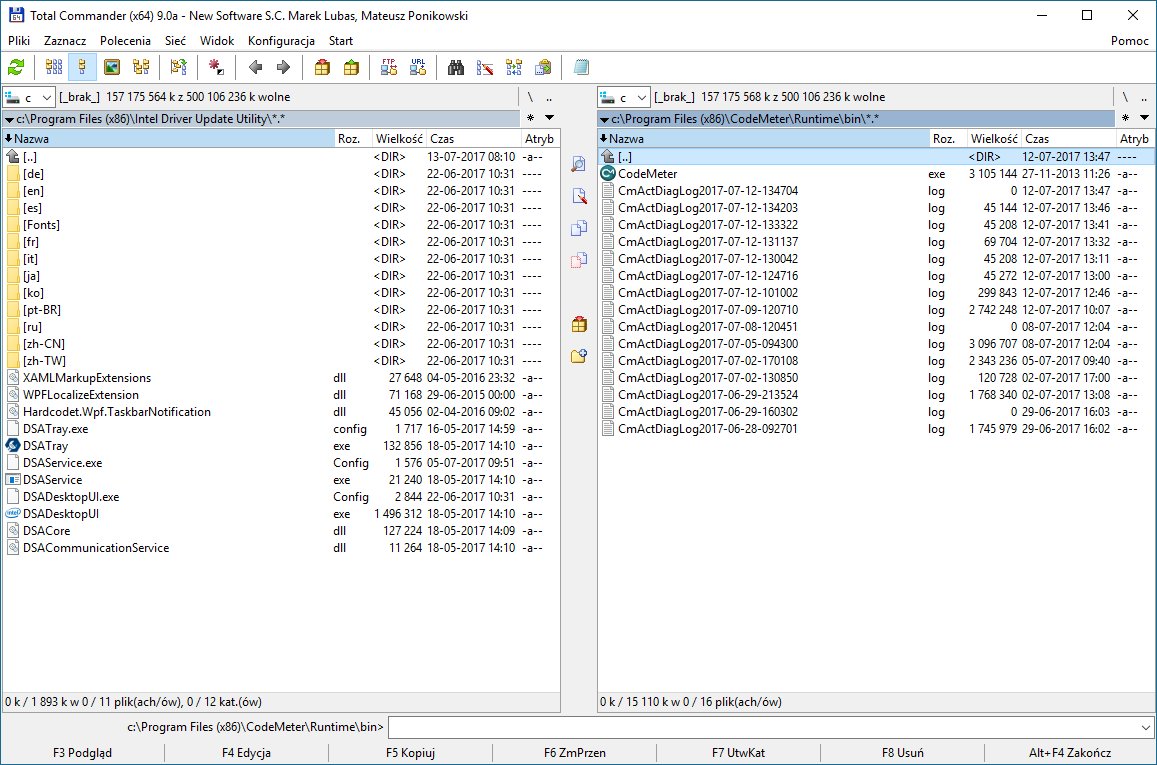The image size is (1157, 765).
Task: Open the Konfiguracja menu
Action: point(281,41)
